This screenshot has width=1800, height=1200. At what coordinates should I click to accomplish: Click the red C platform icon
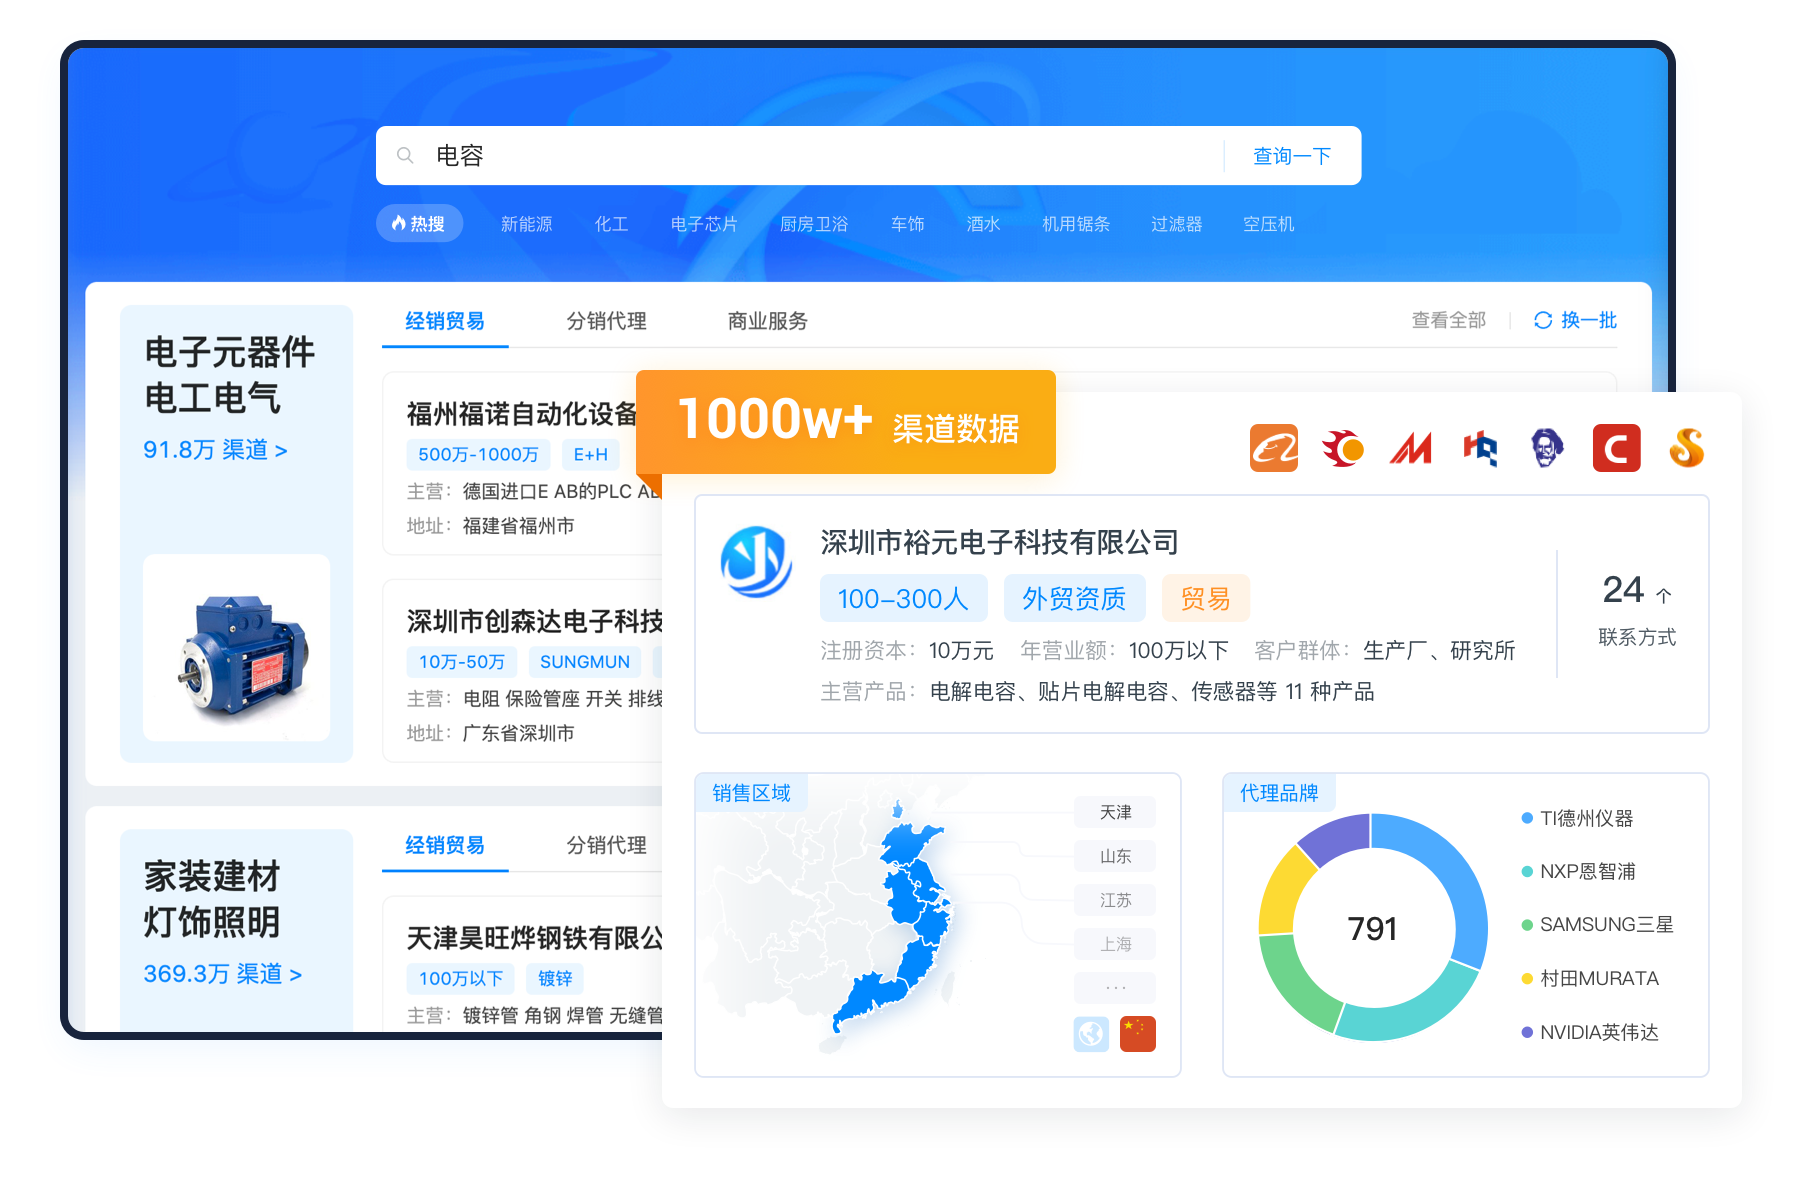tap(1616, 448)
